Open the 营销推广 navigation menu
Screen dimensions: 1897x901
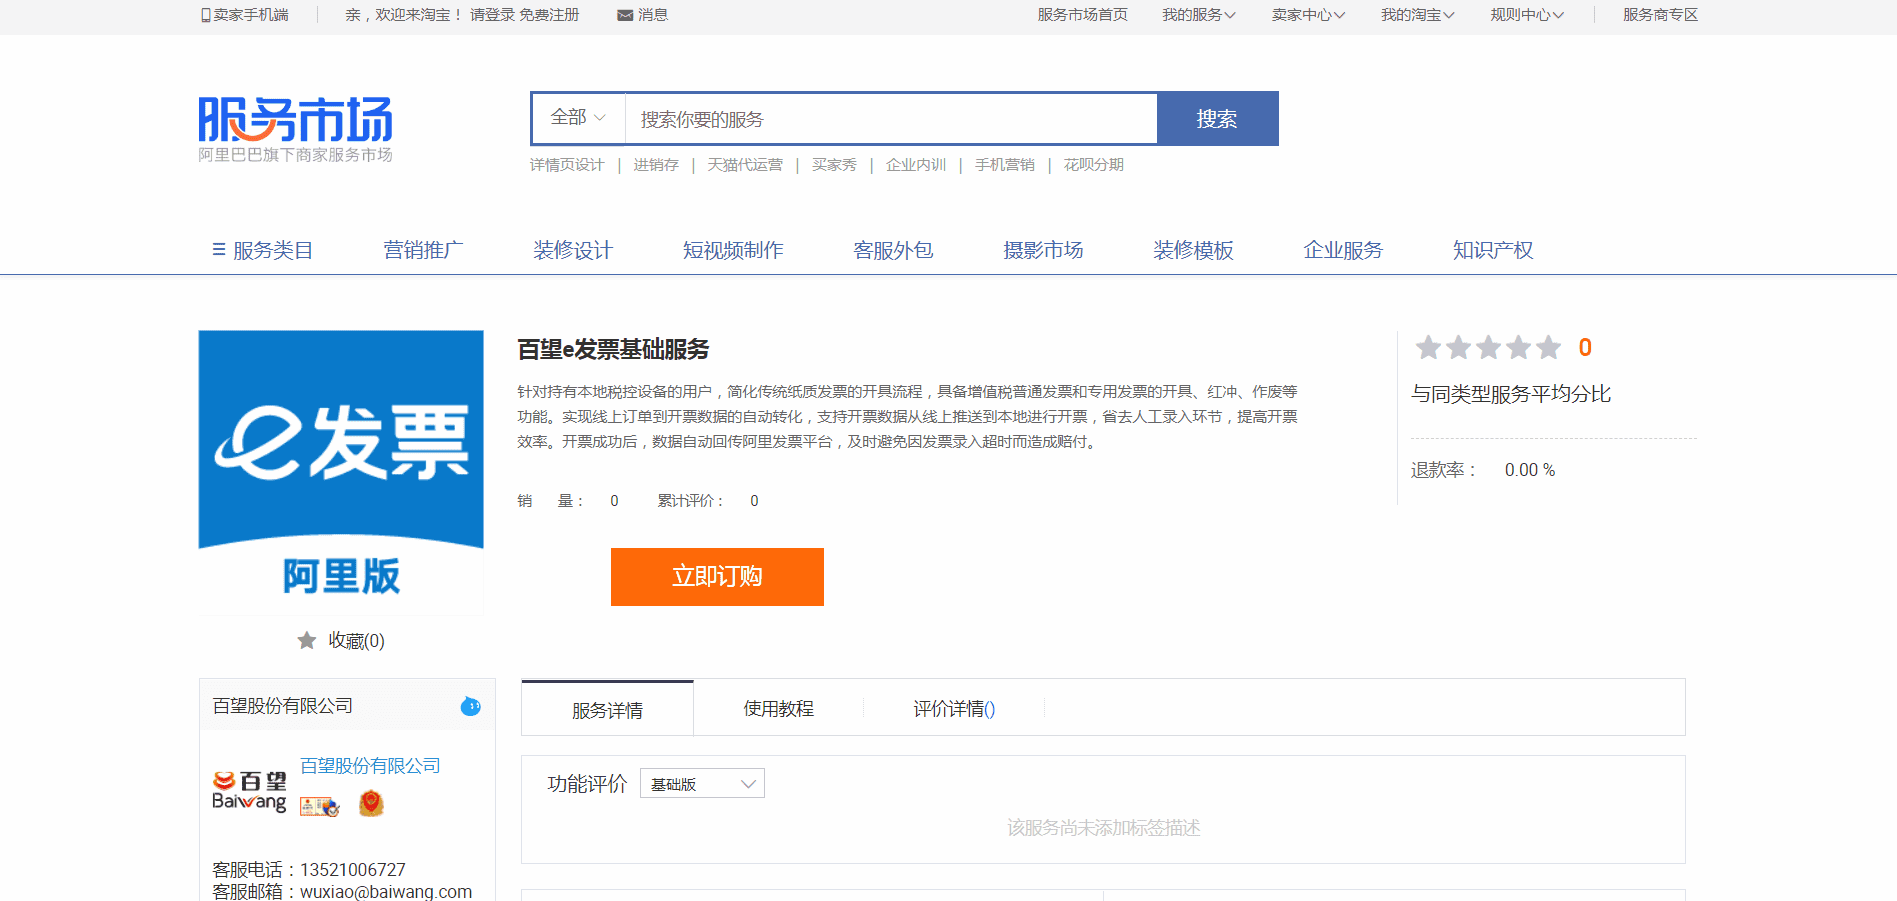(423, 250)
